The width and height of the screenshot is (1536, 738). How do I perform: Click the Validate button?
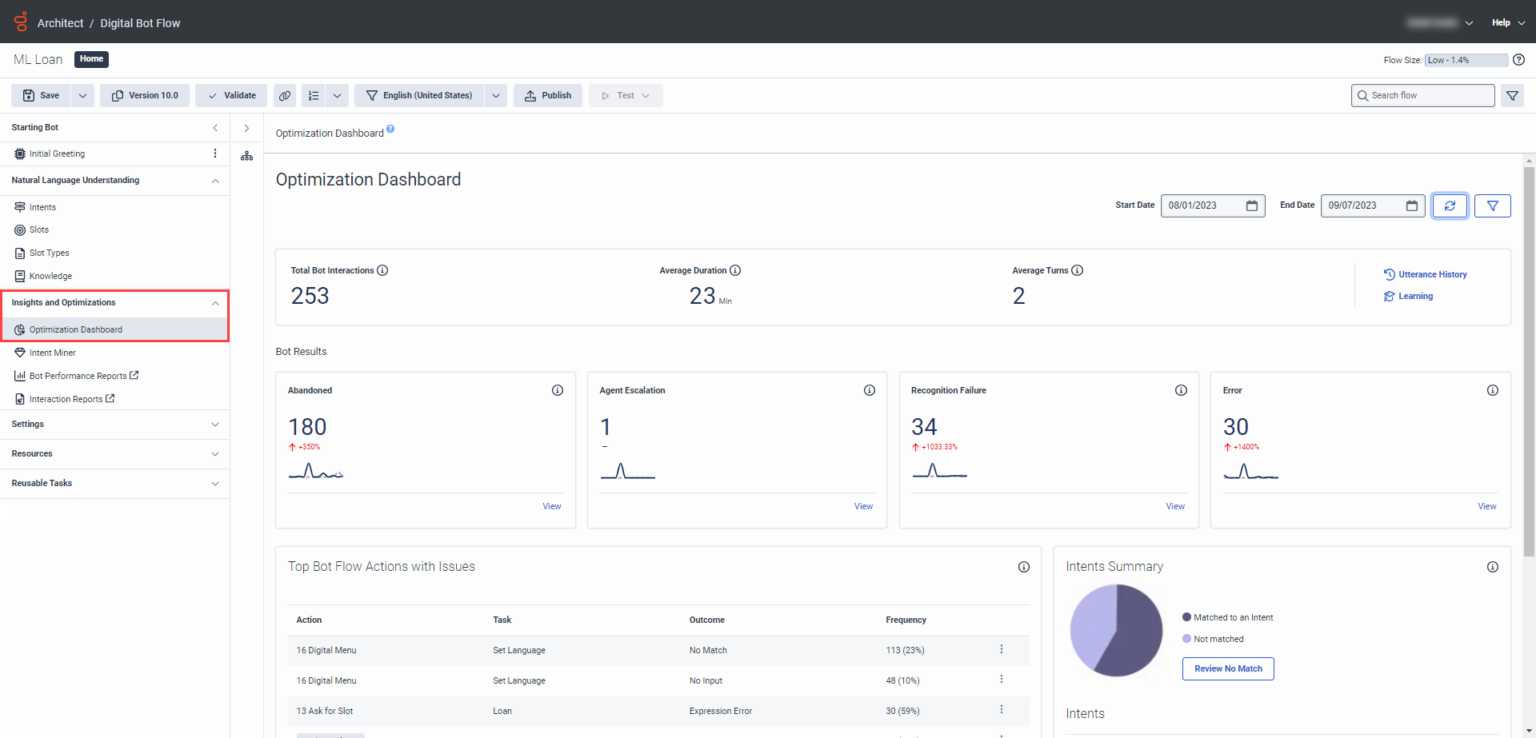(230, 95)
